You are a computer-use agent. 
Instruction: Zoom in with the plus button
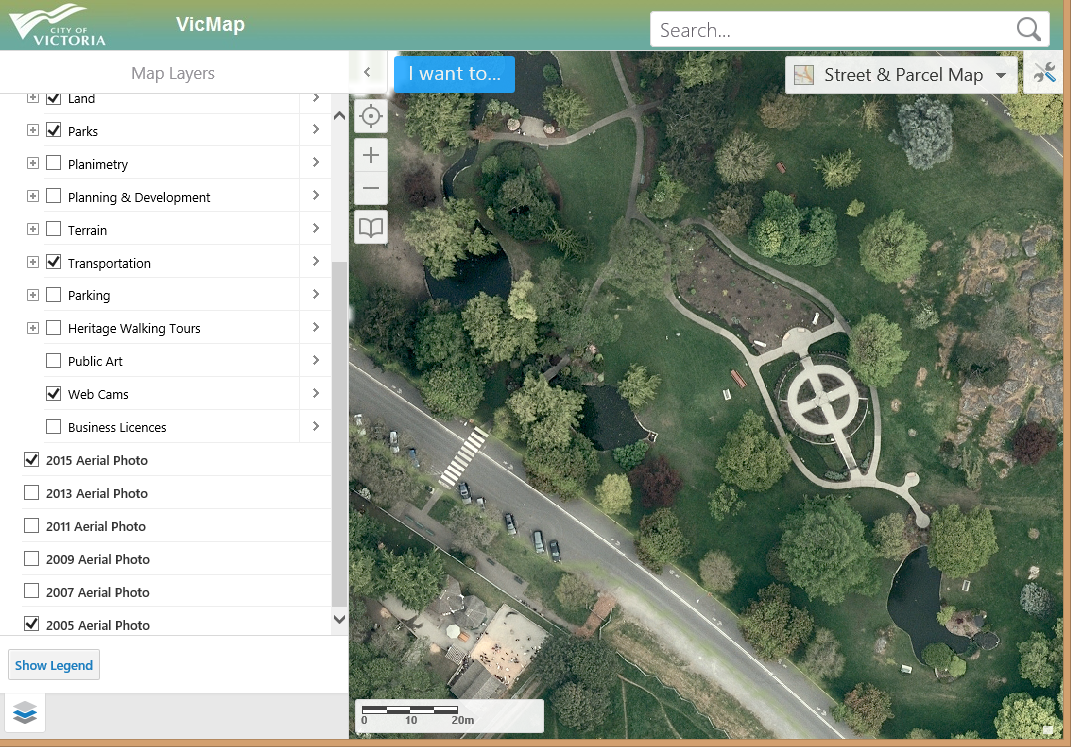tap(371, 155)
